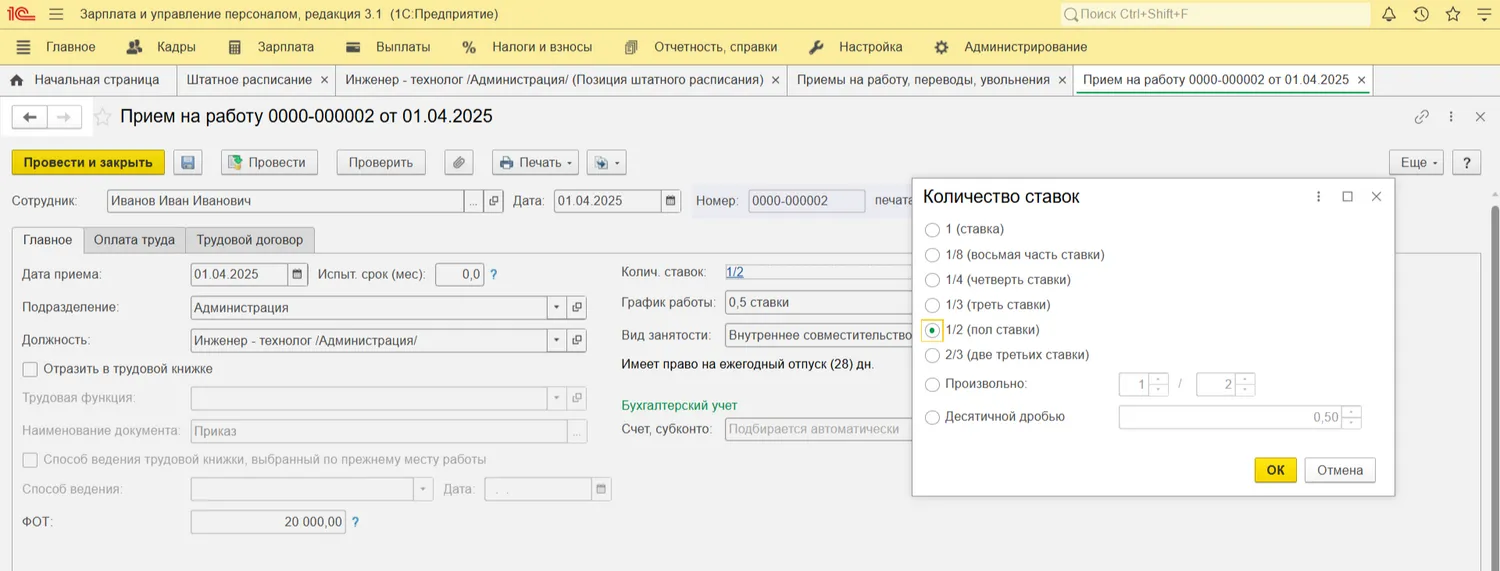Click Провести и закрыть button
This screenshot has width=1500, height=571.
88,162
